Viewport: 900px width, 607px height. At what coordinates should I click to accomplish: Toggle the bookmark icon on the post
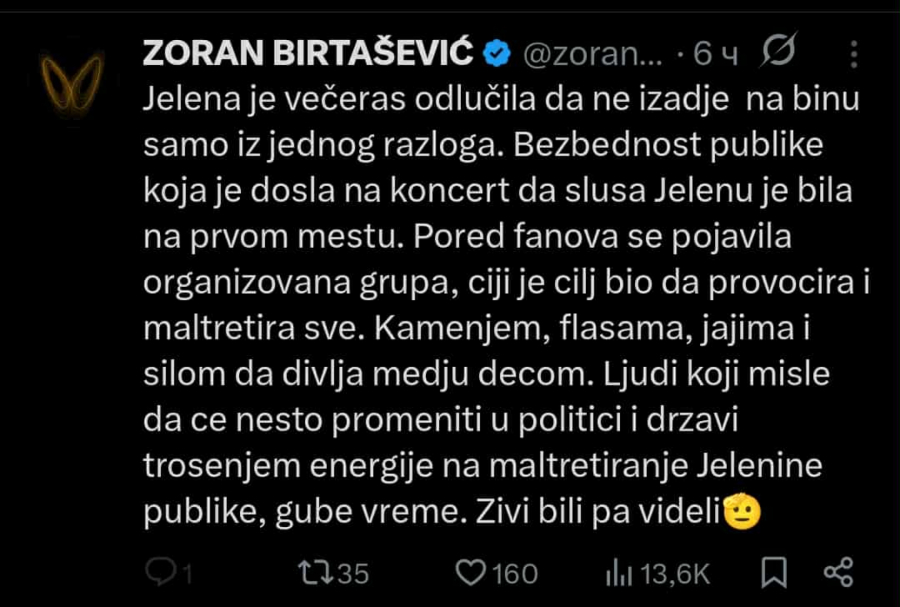[x=774, y=573]
